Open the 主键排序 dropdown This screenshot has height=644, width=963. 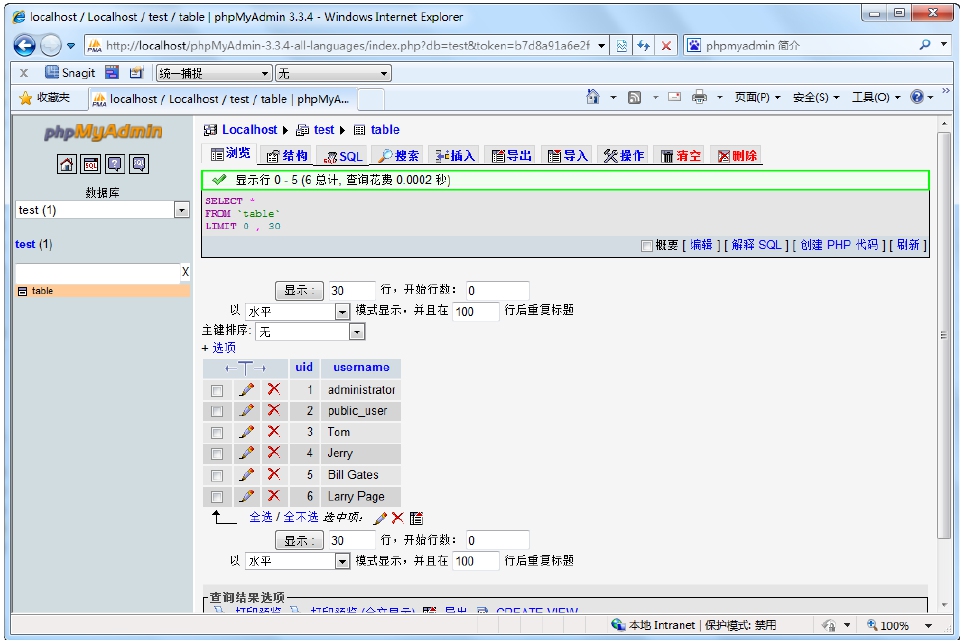pyautogui.click(x=310, y=332)
